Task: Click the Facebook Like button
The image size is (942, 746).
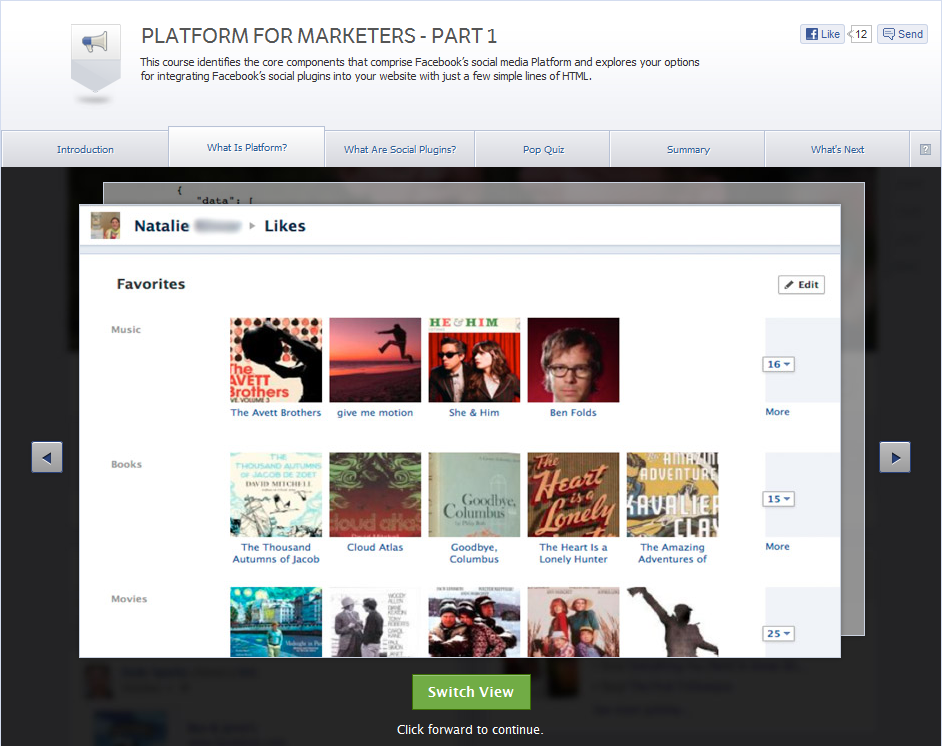Action: click(x=822, y=34)
